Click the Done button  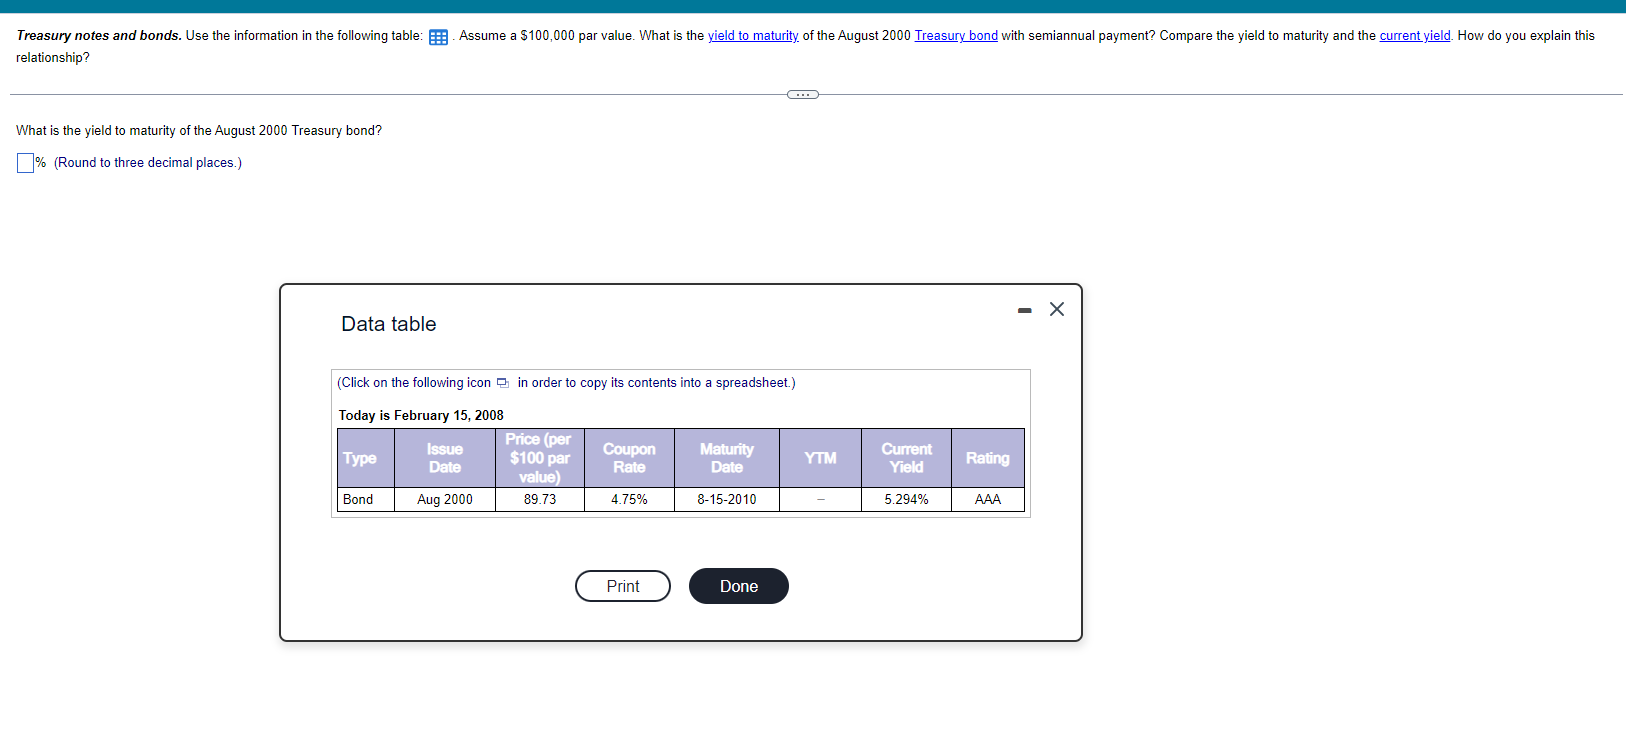(x=739, y=586)
